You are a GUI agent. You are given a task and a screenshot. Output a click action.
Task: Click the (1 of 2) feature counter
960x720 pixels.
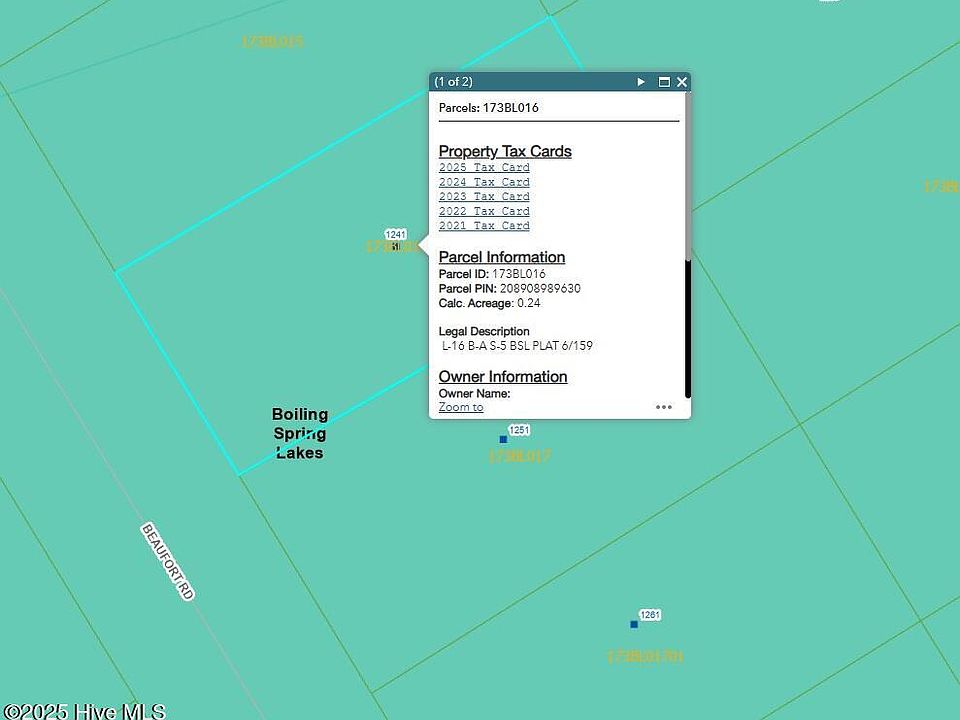tap(453, 82)
